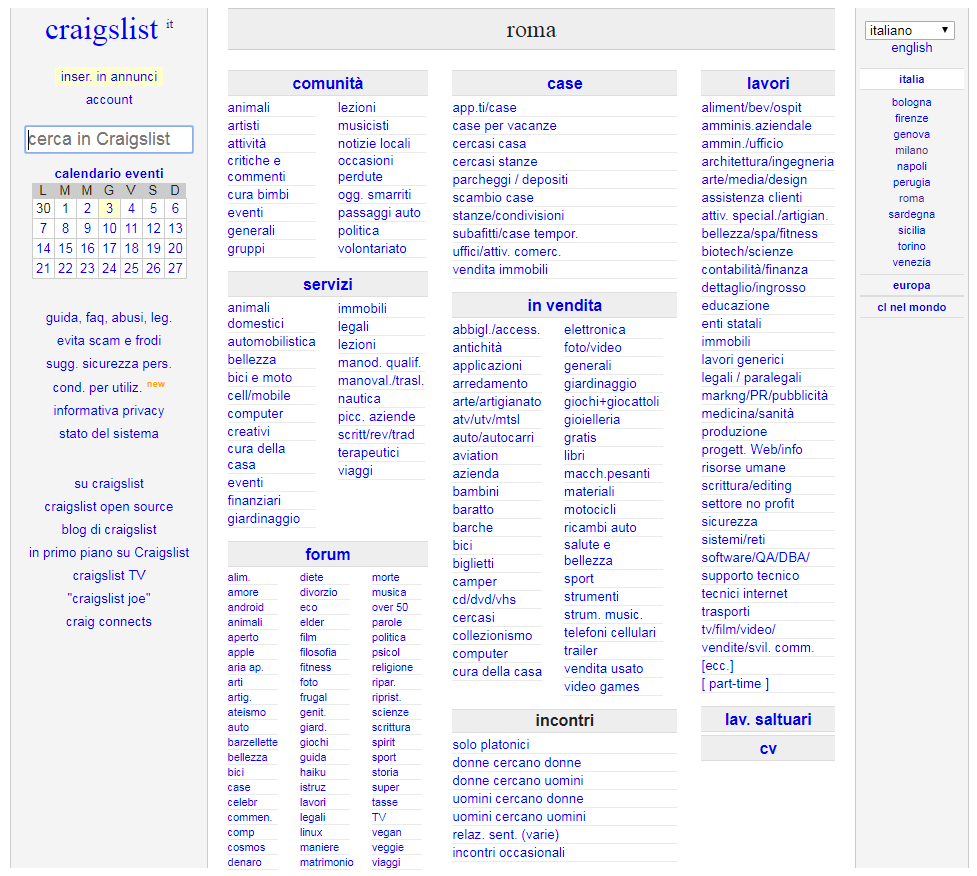
Task: Browse 'bici e moto' services
Action: (260, 378)
